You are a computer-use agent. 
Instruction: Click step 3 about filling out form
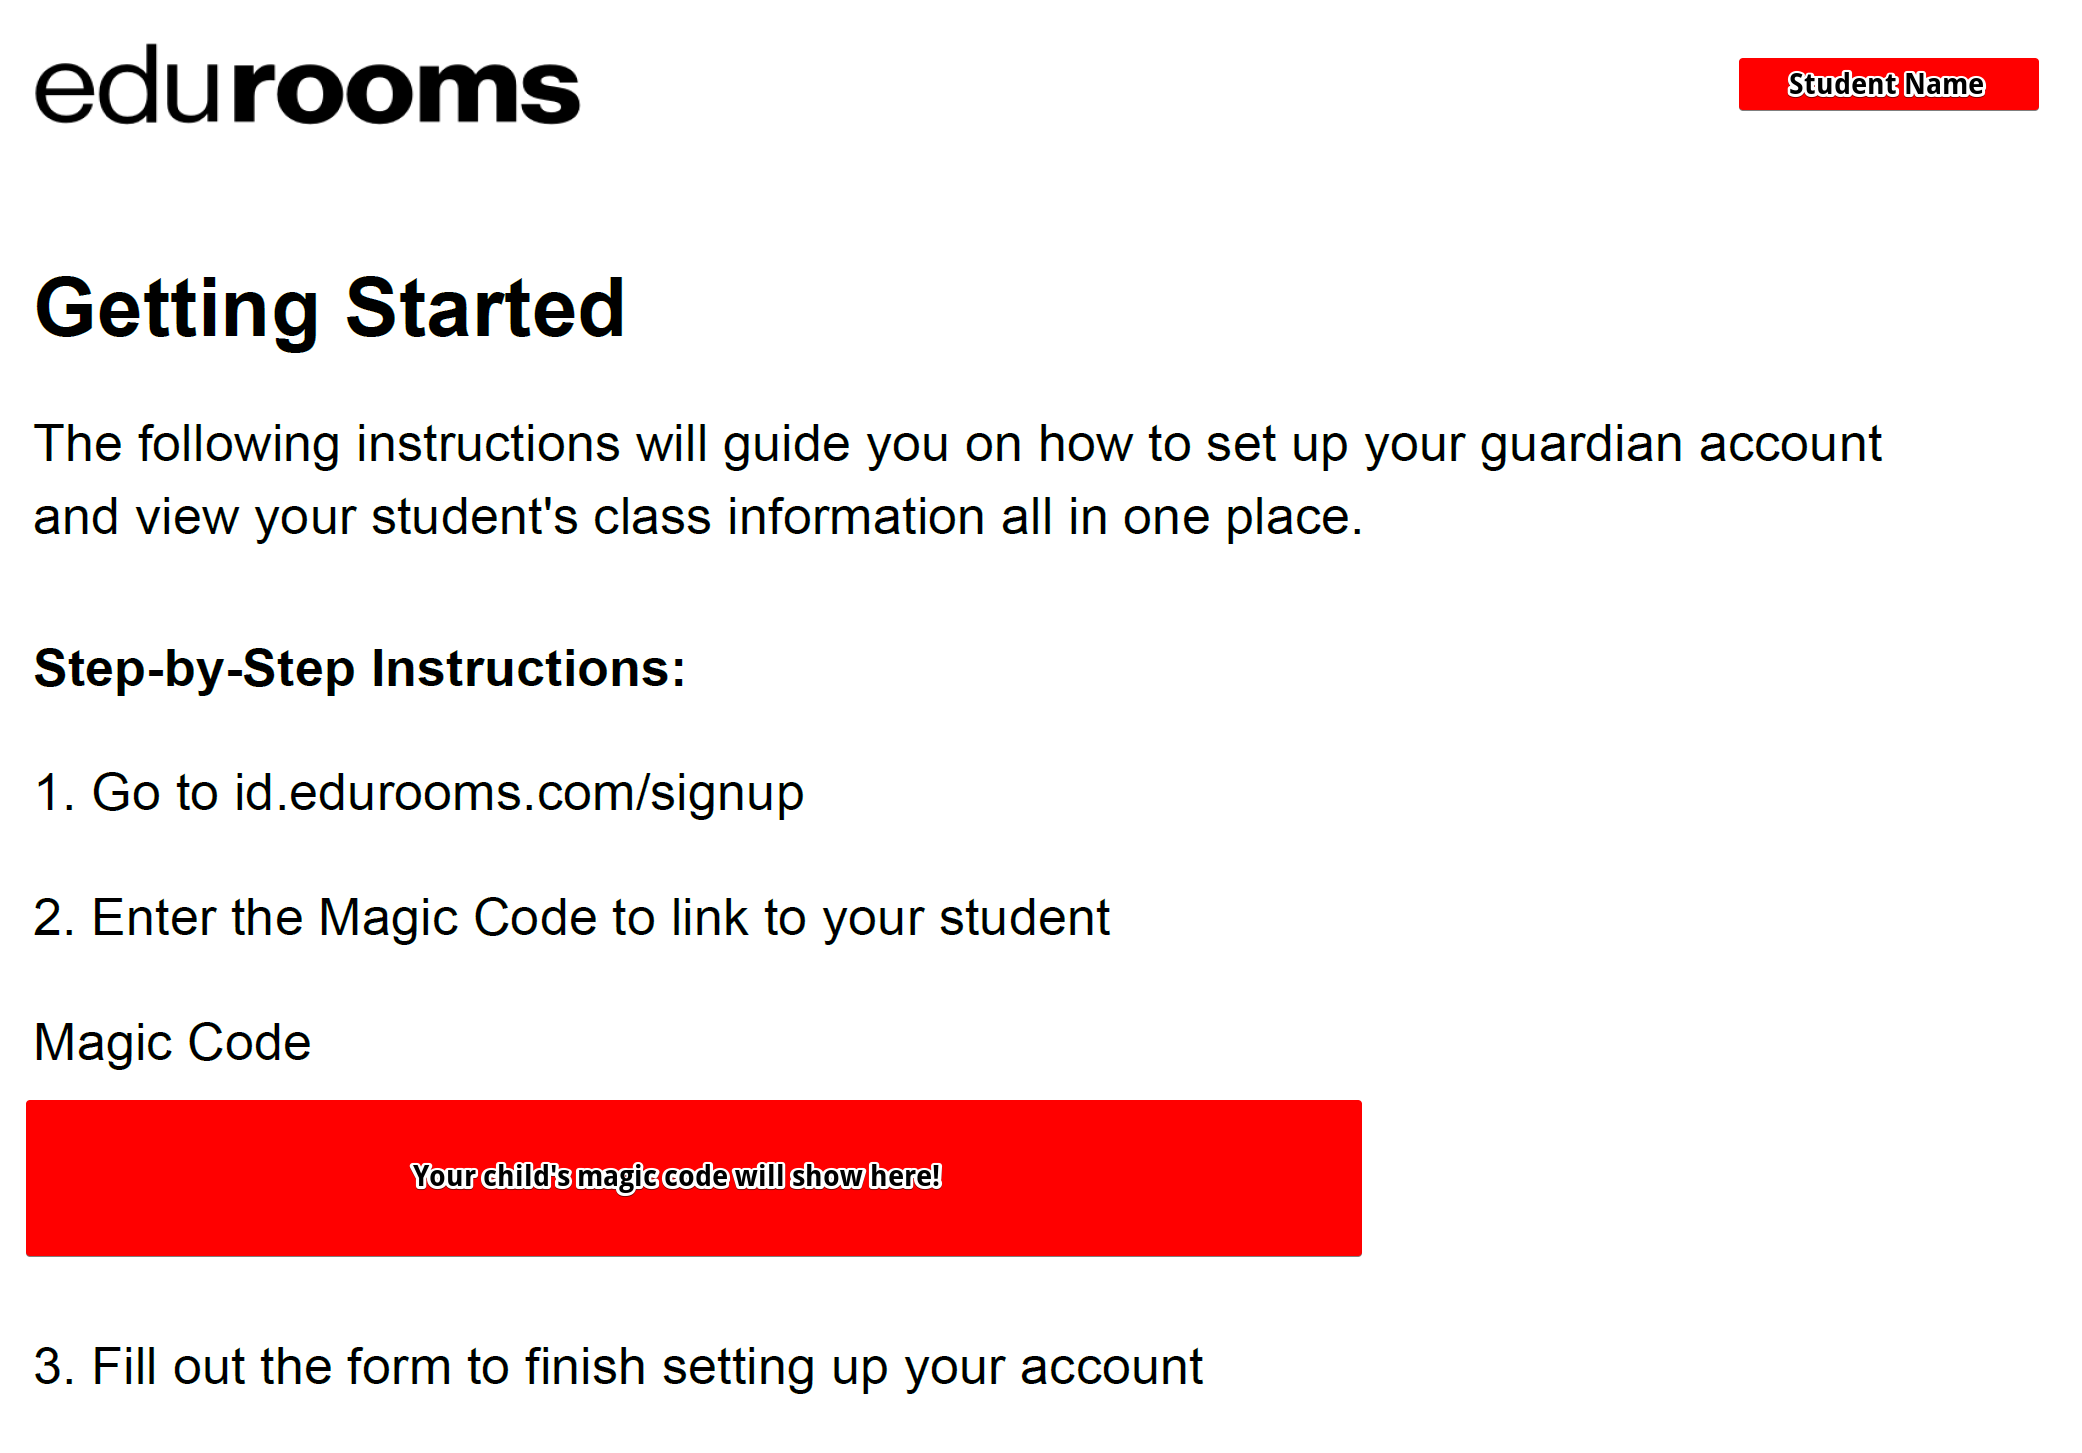coord(618,1367)
